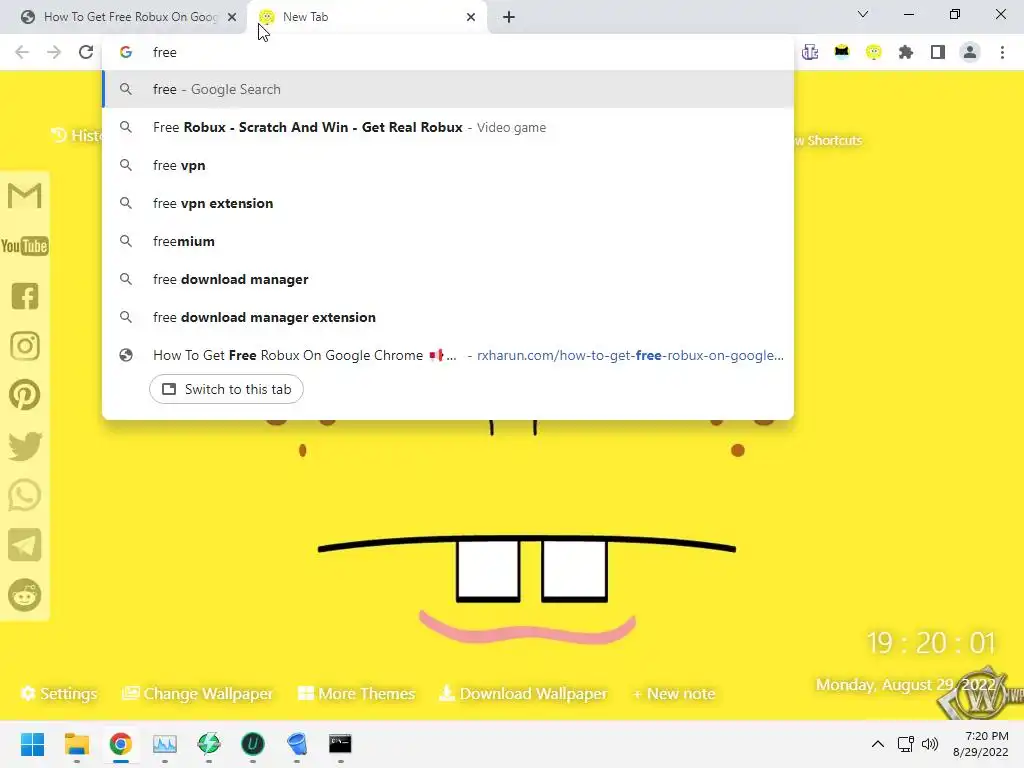Screen dimensions: 1024x768
Task: Open the round 'U' taskbar app
Action: (x=253, y=744)
